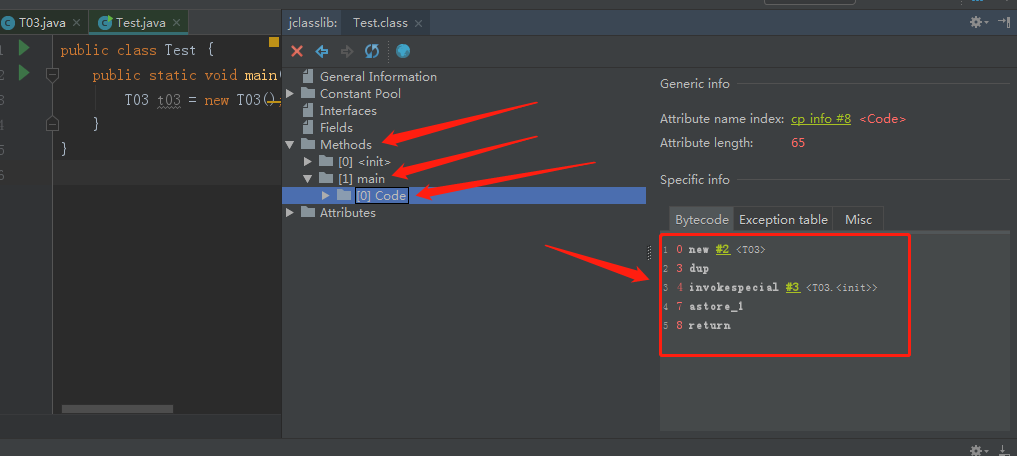The image size is (1017, 456).
Task: Expand the Attributes tree node
Action: (x=291, y=213)
